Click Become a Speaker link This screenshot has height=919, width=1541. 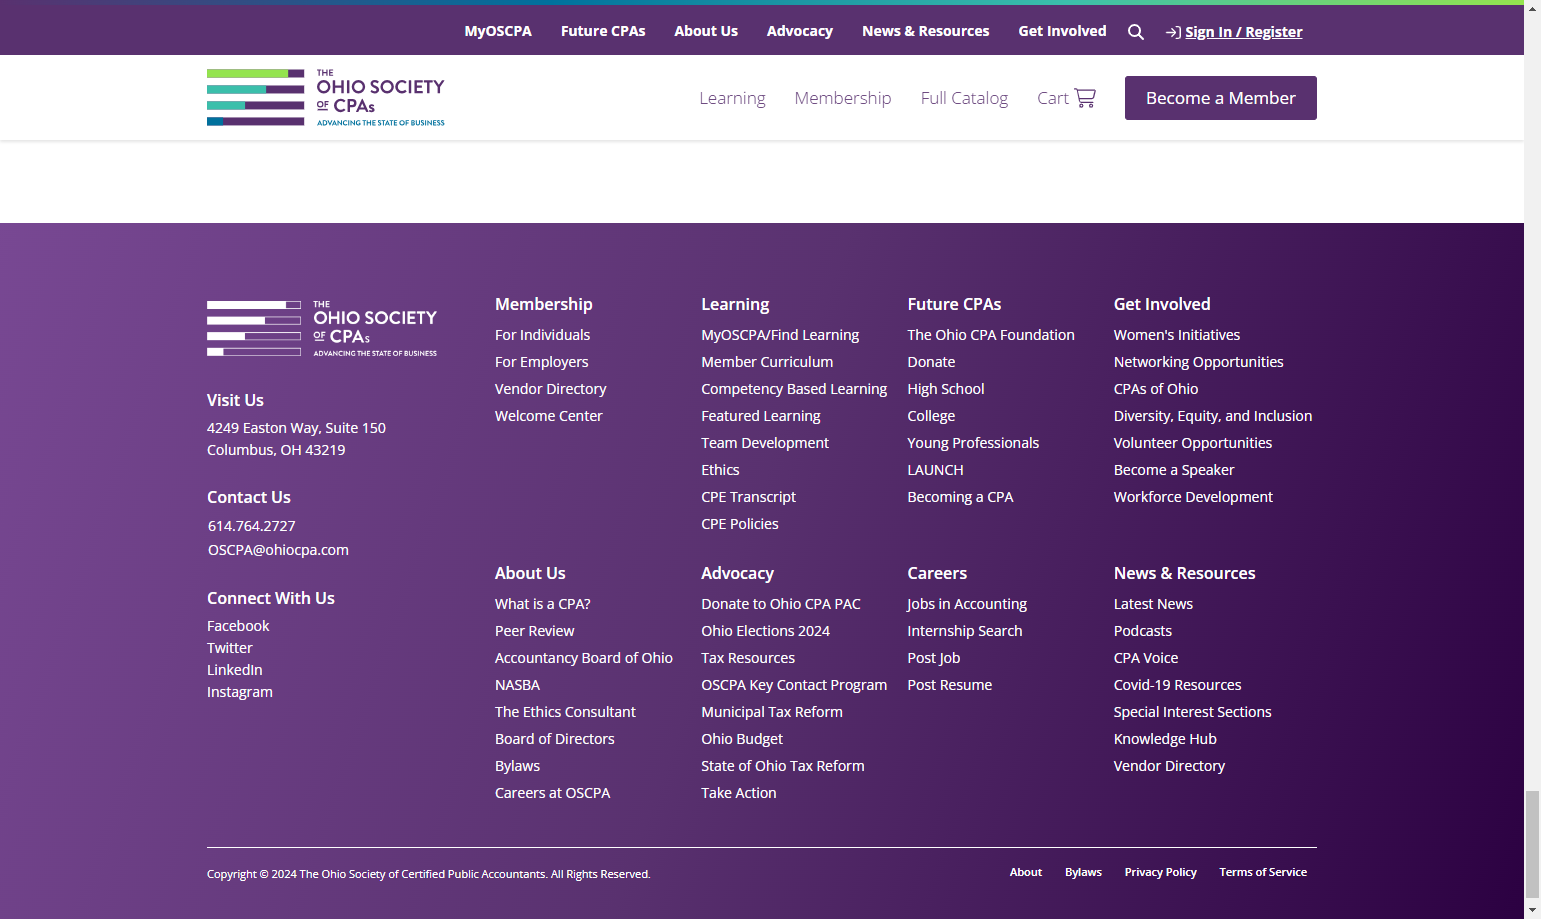click(x=1174, y=470)
